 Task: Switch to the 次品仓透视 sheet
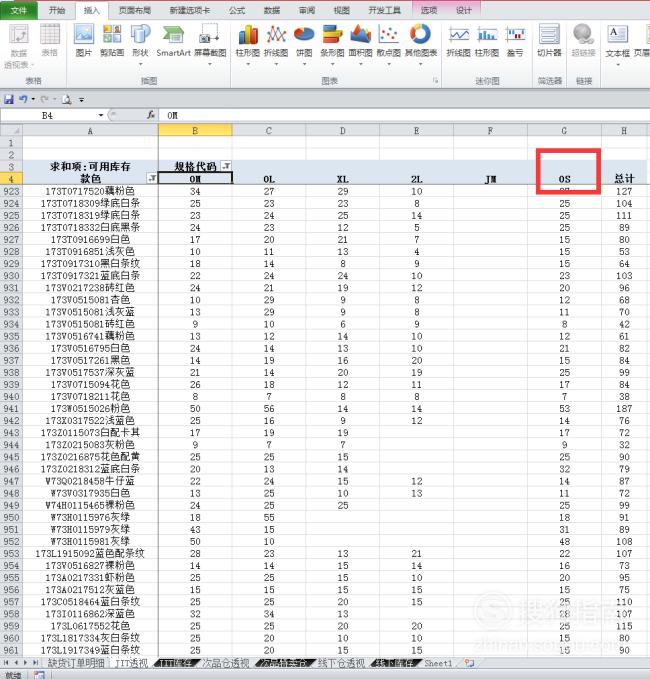pyautogui.click(x=226, y=663)
